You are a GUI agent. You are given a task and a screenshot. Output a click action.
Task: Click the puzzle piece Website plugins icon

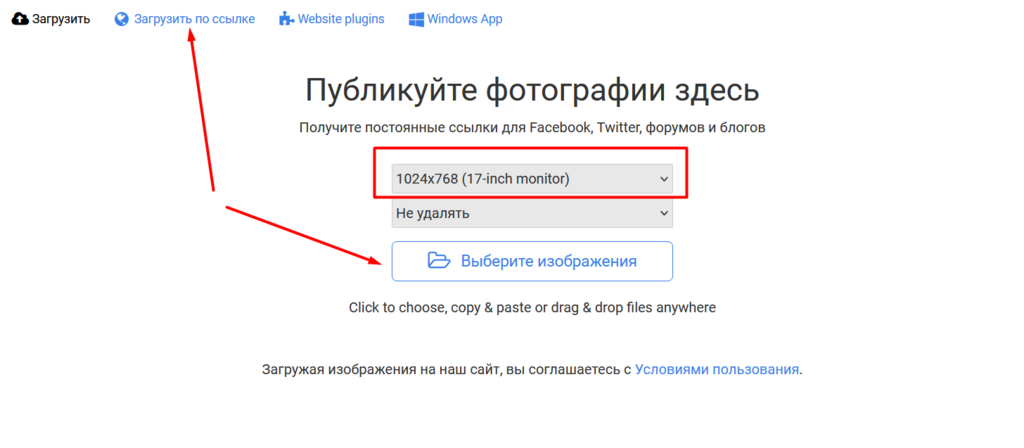pyautogui.click(x=286, y=19)
